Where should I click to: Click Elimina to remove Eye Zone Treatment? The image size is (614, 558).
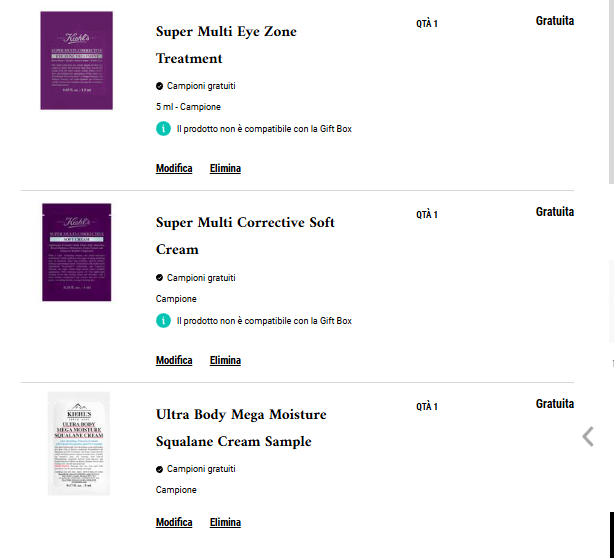click(x=225, y=168)
